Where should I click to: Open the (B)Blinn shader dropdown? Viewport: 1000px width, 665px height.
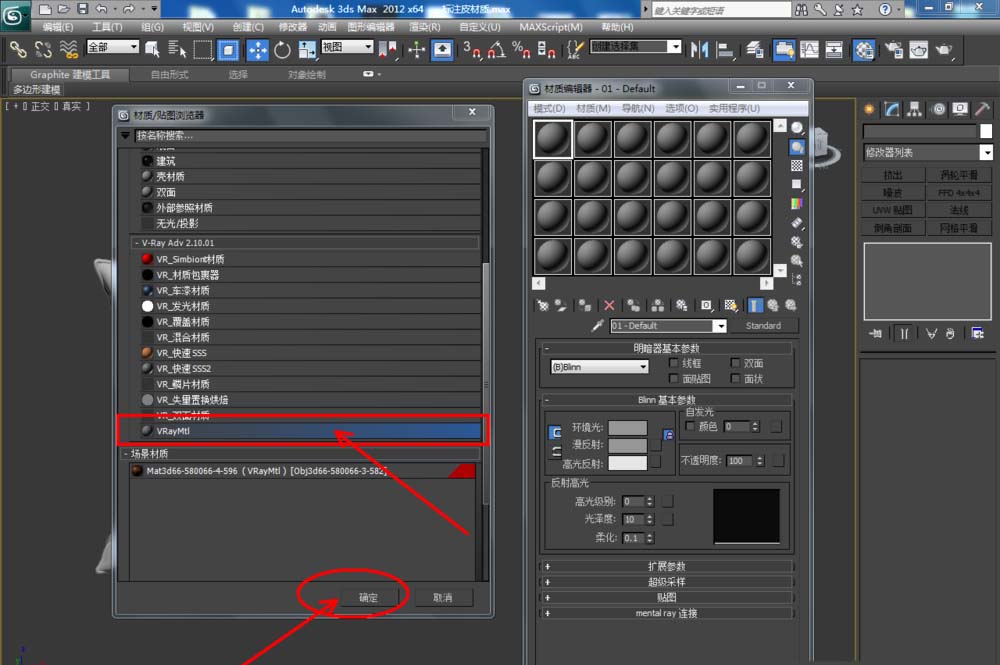pos(599,367)
